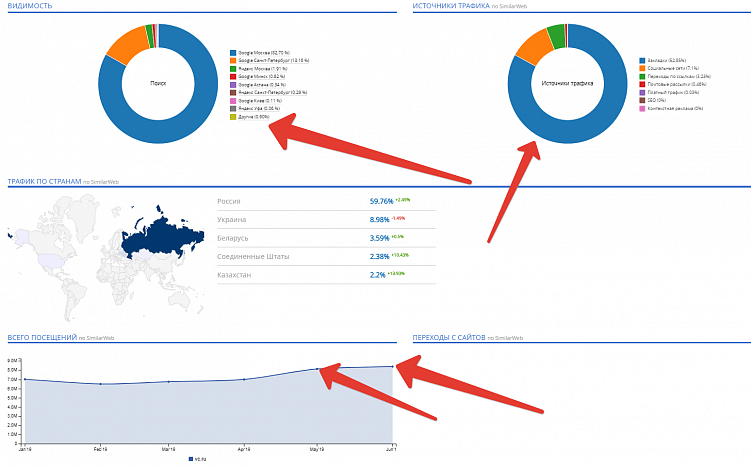
Task: Toggle the Социальные сети legend entry
Action: click(x=669, y=68)
